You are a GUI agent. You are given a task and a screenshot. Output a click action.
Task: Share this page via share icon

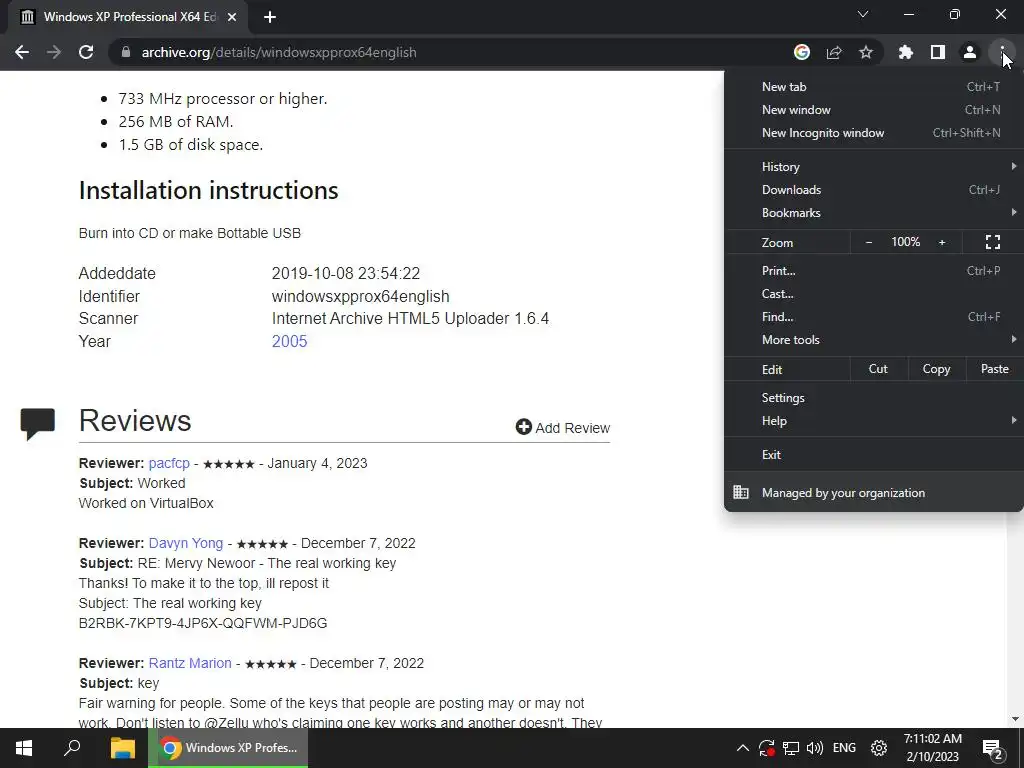click(x=834, y=52)
